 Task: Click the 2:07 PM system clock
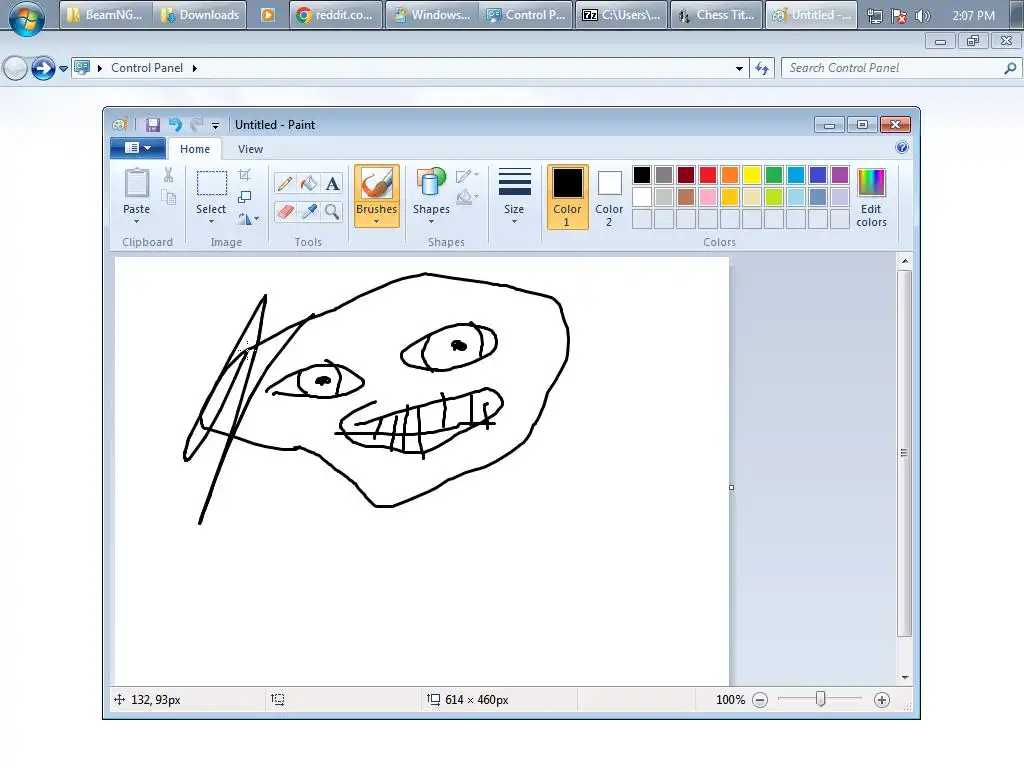[973, 16]
